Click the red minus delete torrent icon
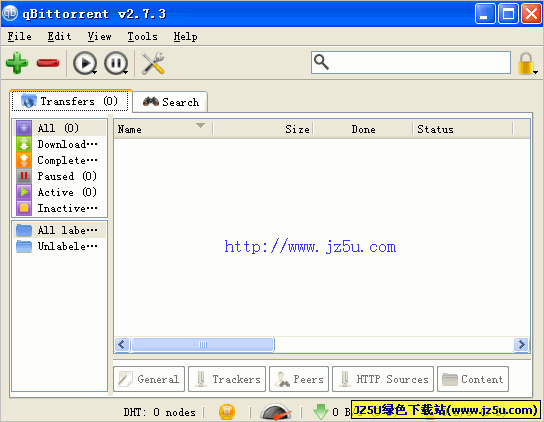 coord(48,63)
